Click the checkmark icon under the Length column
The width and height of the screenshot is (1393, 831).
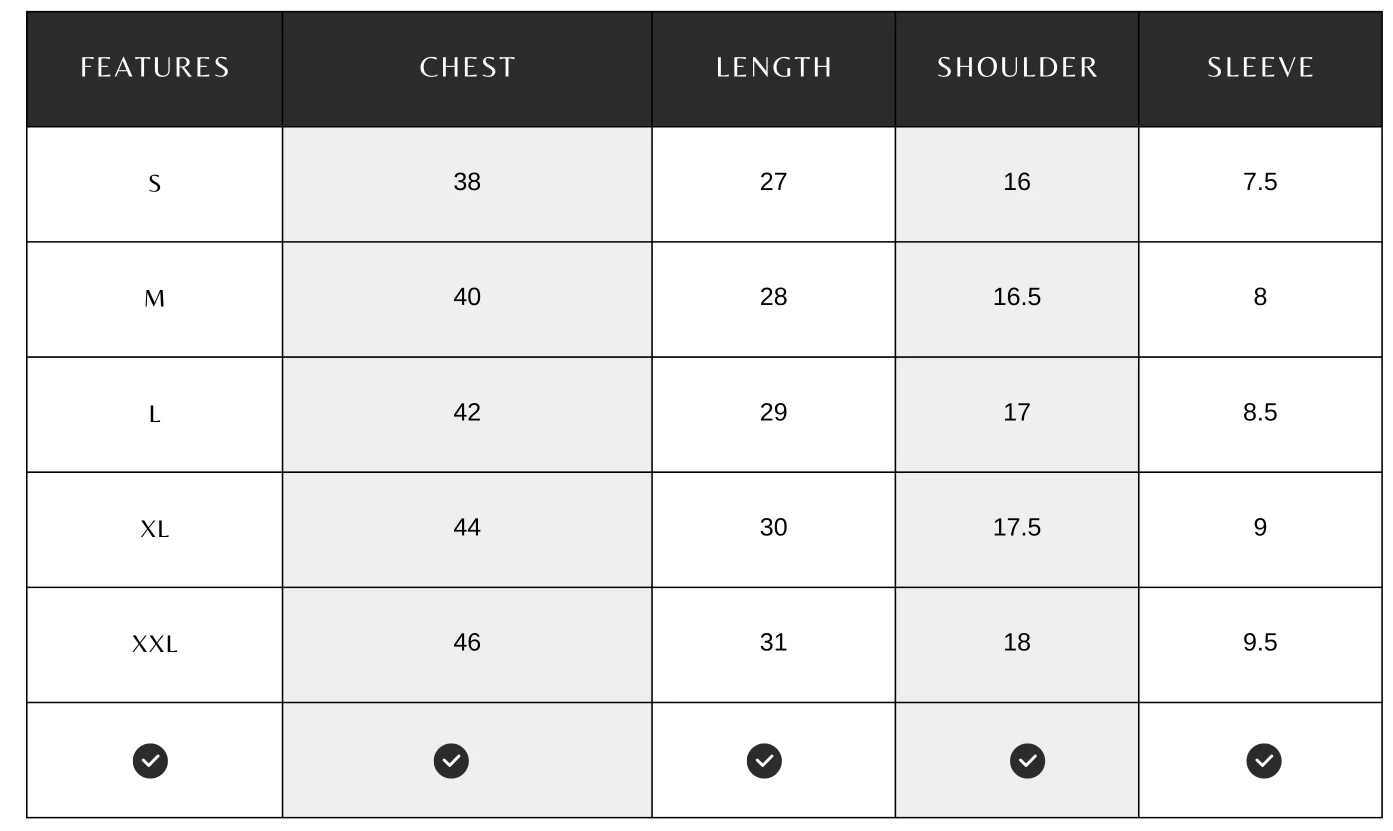765,761
